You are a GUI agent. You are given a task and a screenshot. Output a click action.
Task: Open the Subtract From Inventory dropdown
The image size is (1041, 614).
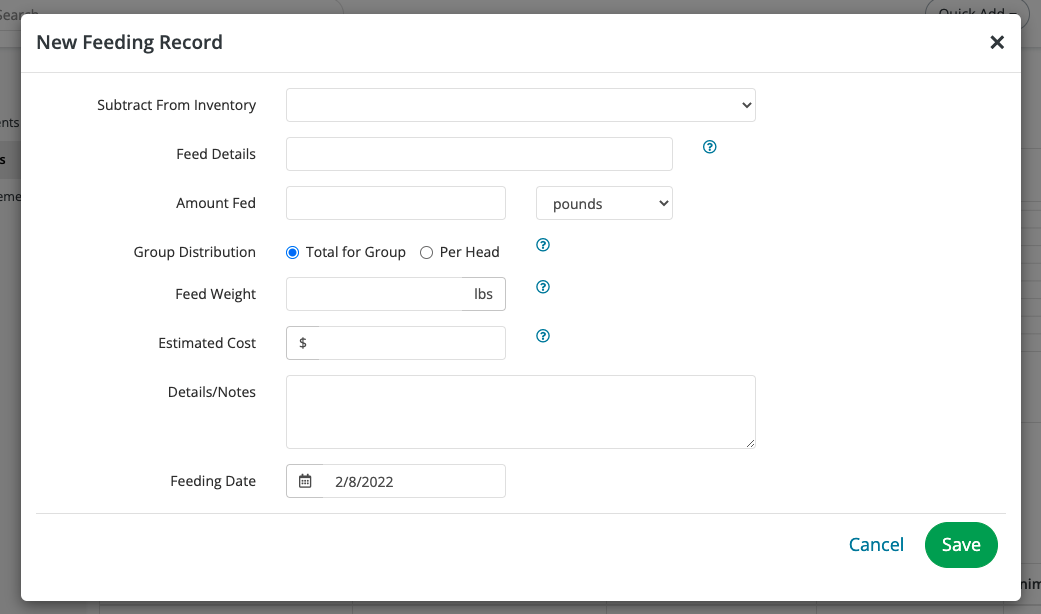point(520,105)
